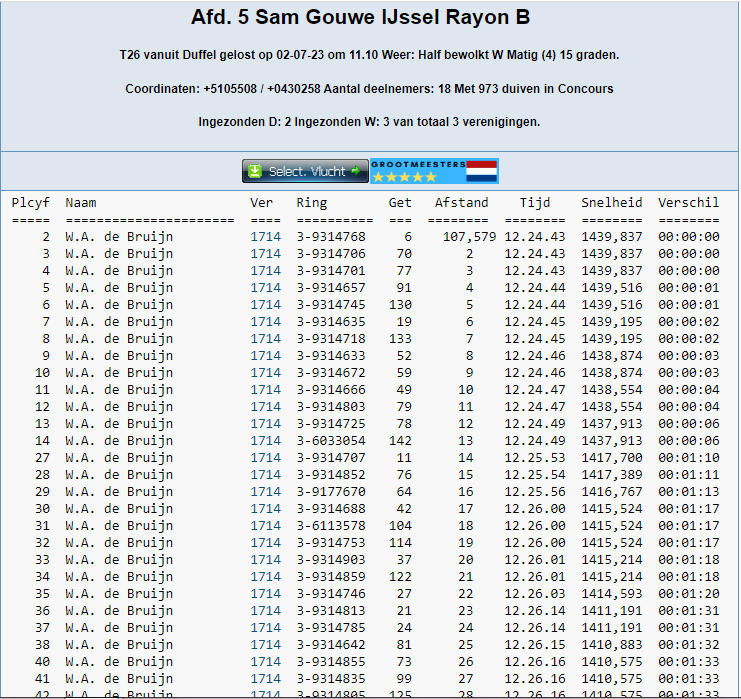The width and height of the screenshot is (741, 699).
Task: Click speed value 1417,700
Action: pyautogui.click(x=612, y=458)
